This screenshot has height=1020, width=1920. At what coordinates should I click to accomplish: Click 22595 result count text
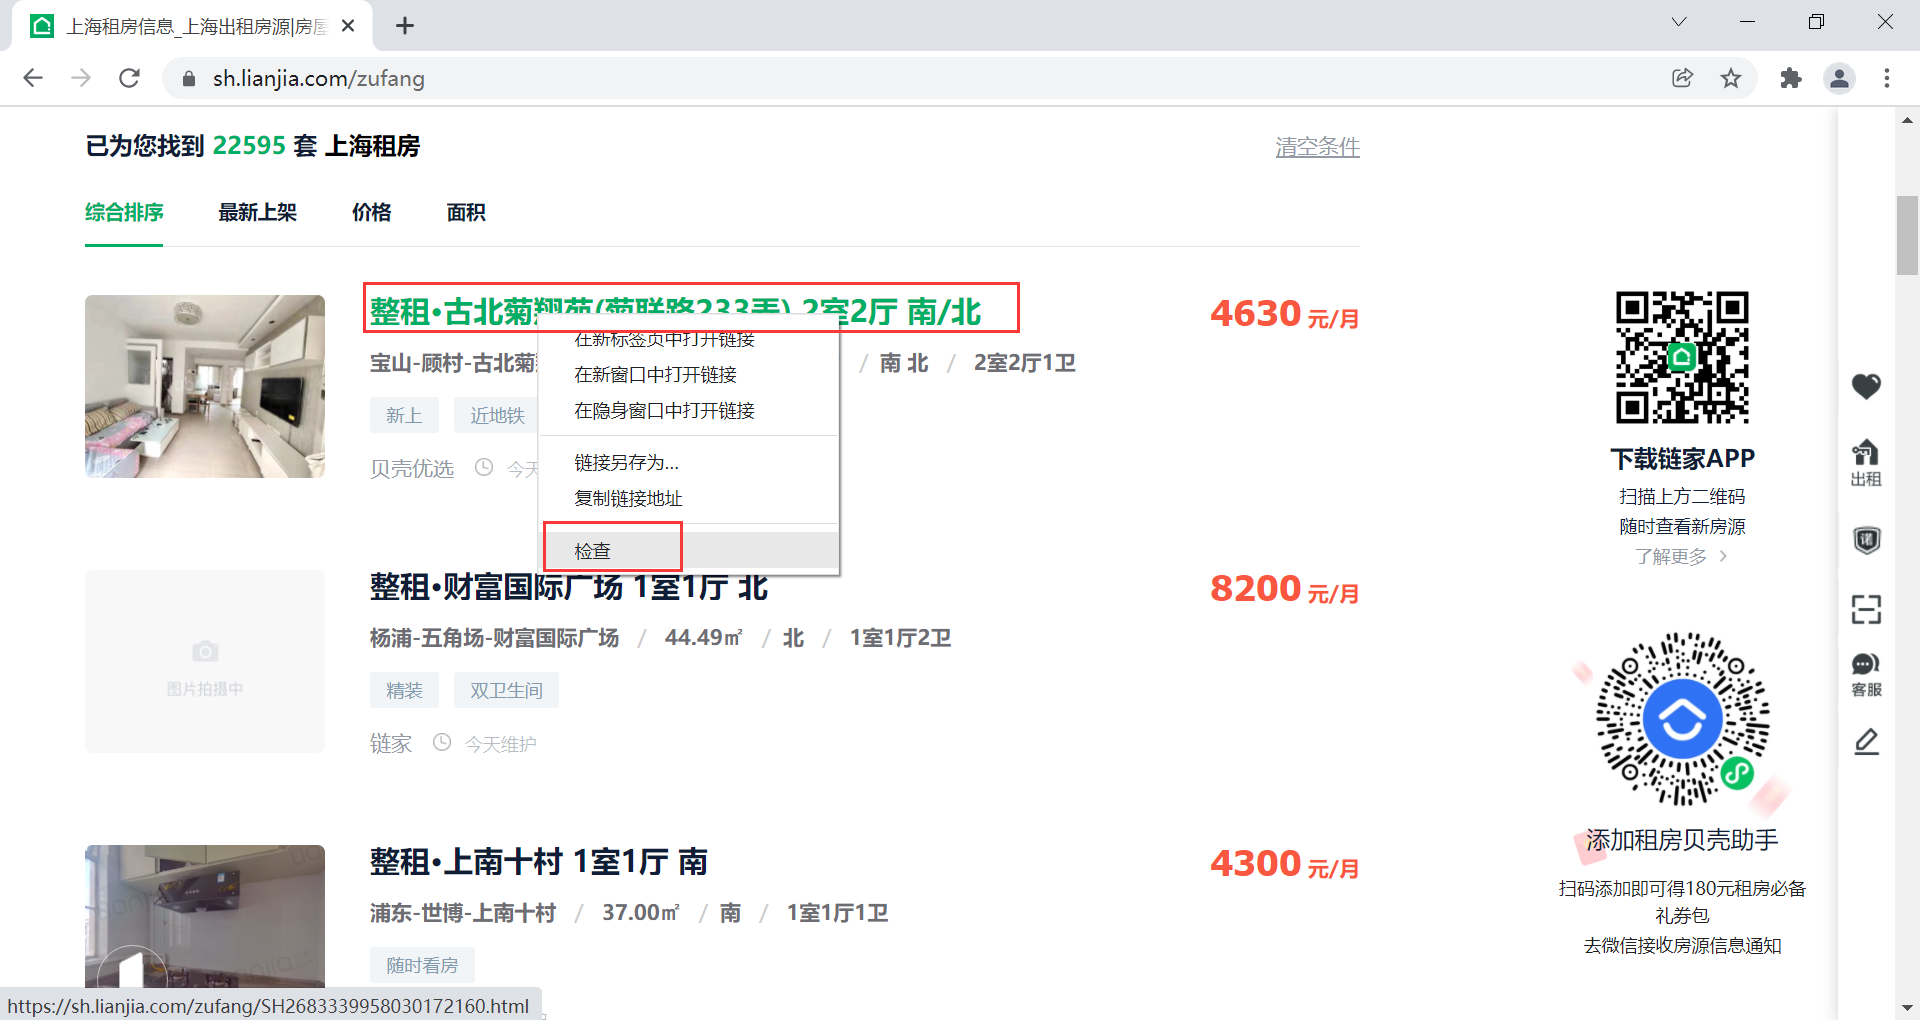pos(249,146)
